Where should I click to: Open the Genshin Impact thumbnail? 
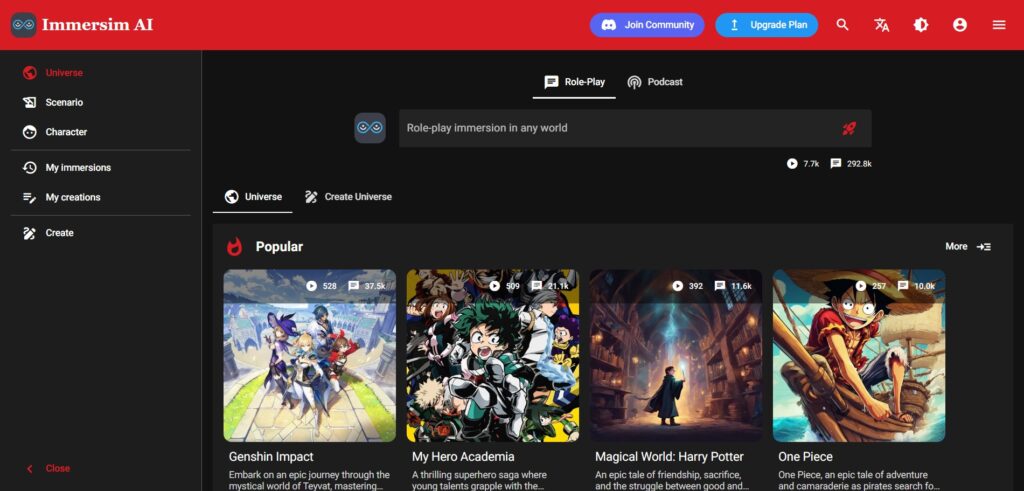coord(310,356)
